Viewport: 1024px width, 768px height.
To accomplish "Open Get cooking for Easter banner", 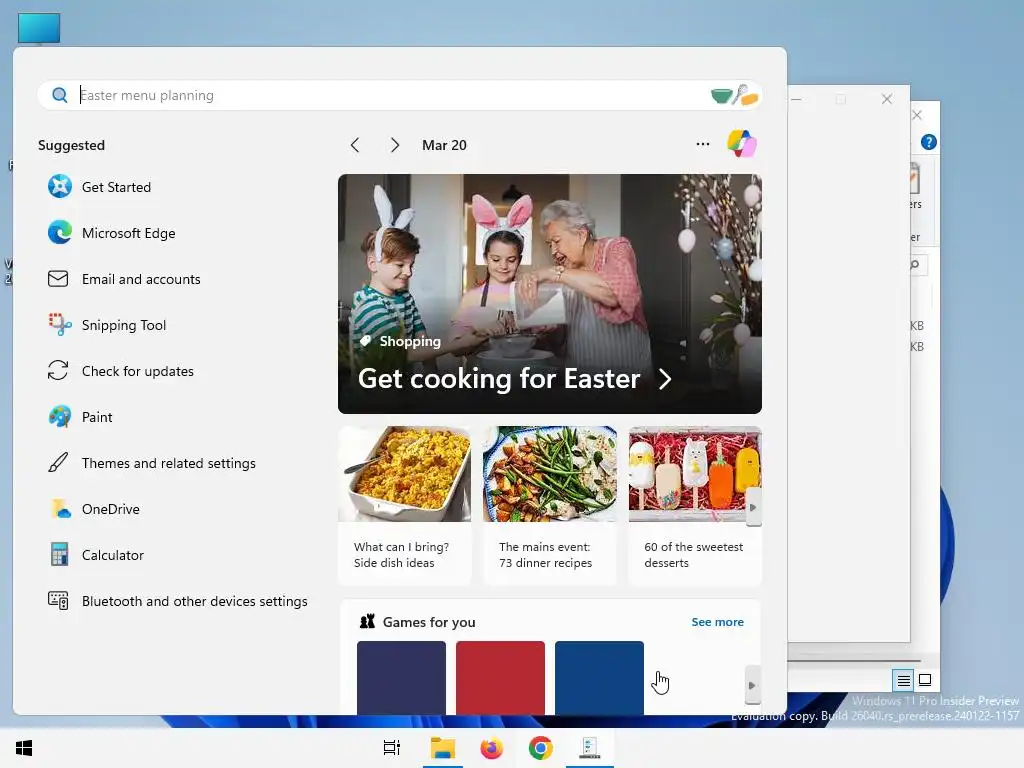I will (550, 294).
